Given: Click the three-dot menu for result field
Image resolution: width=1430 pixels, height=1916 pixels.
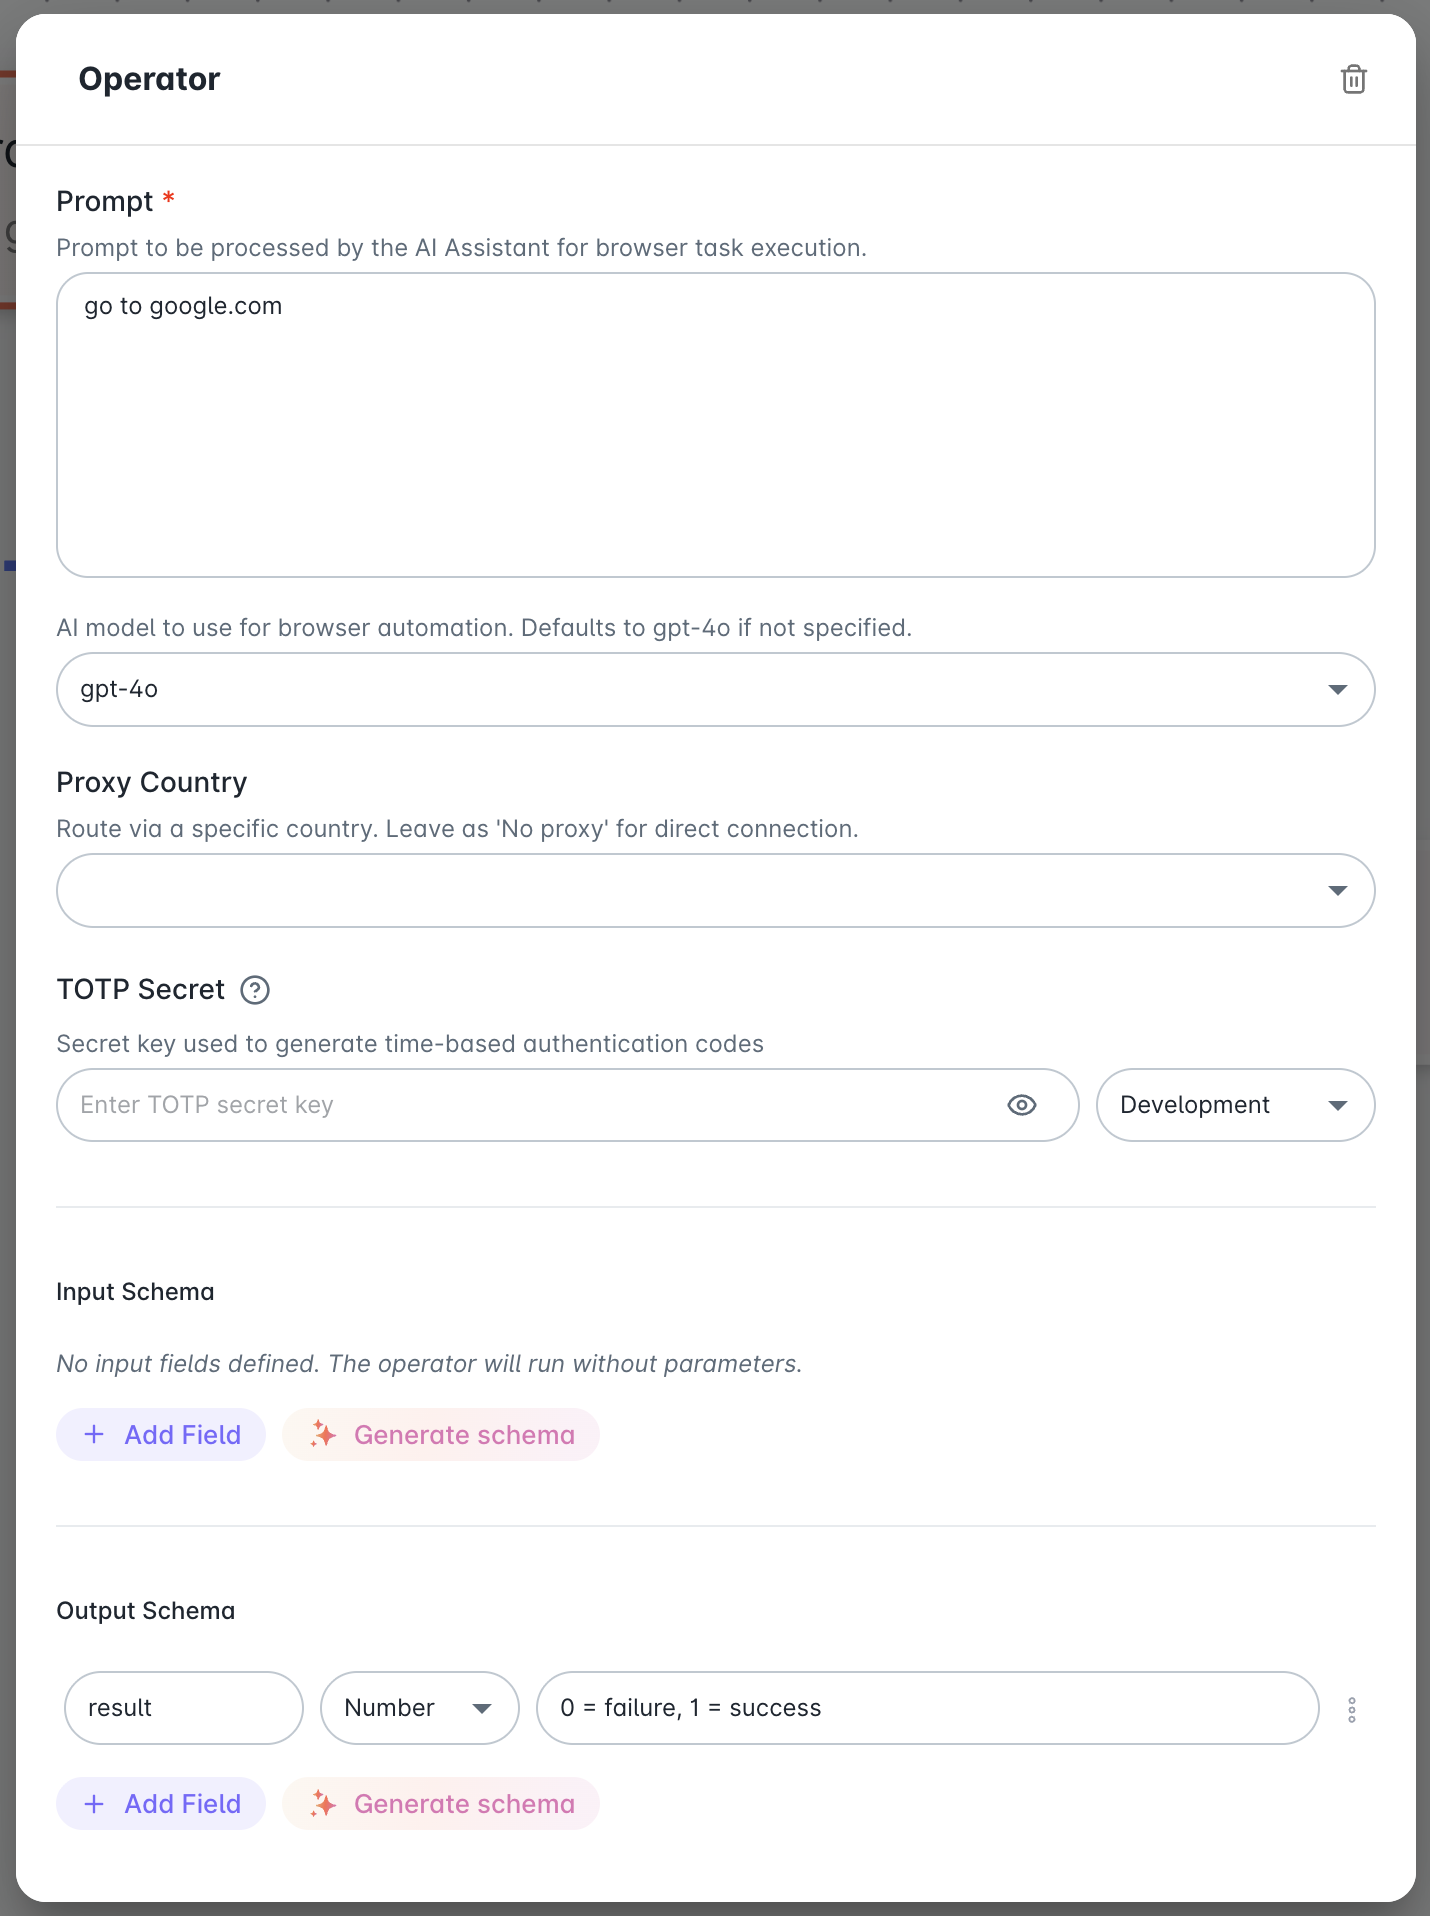Looking at the screenshot, I should (x=1351, y=1709).
